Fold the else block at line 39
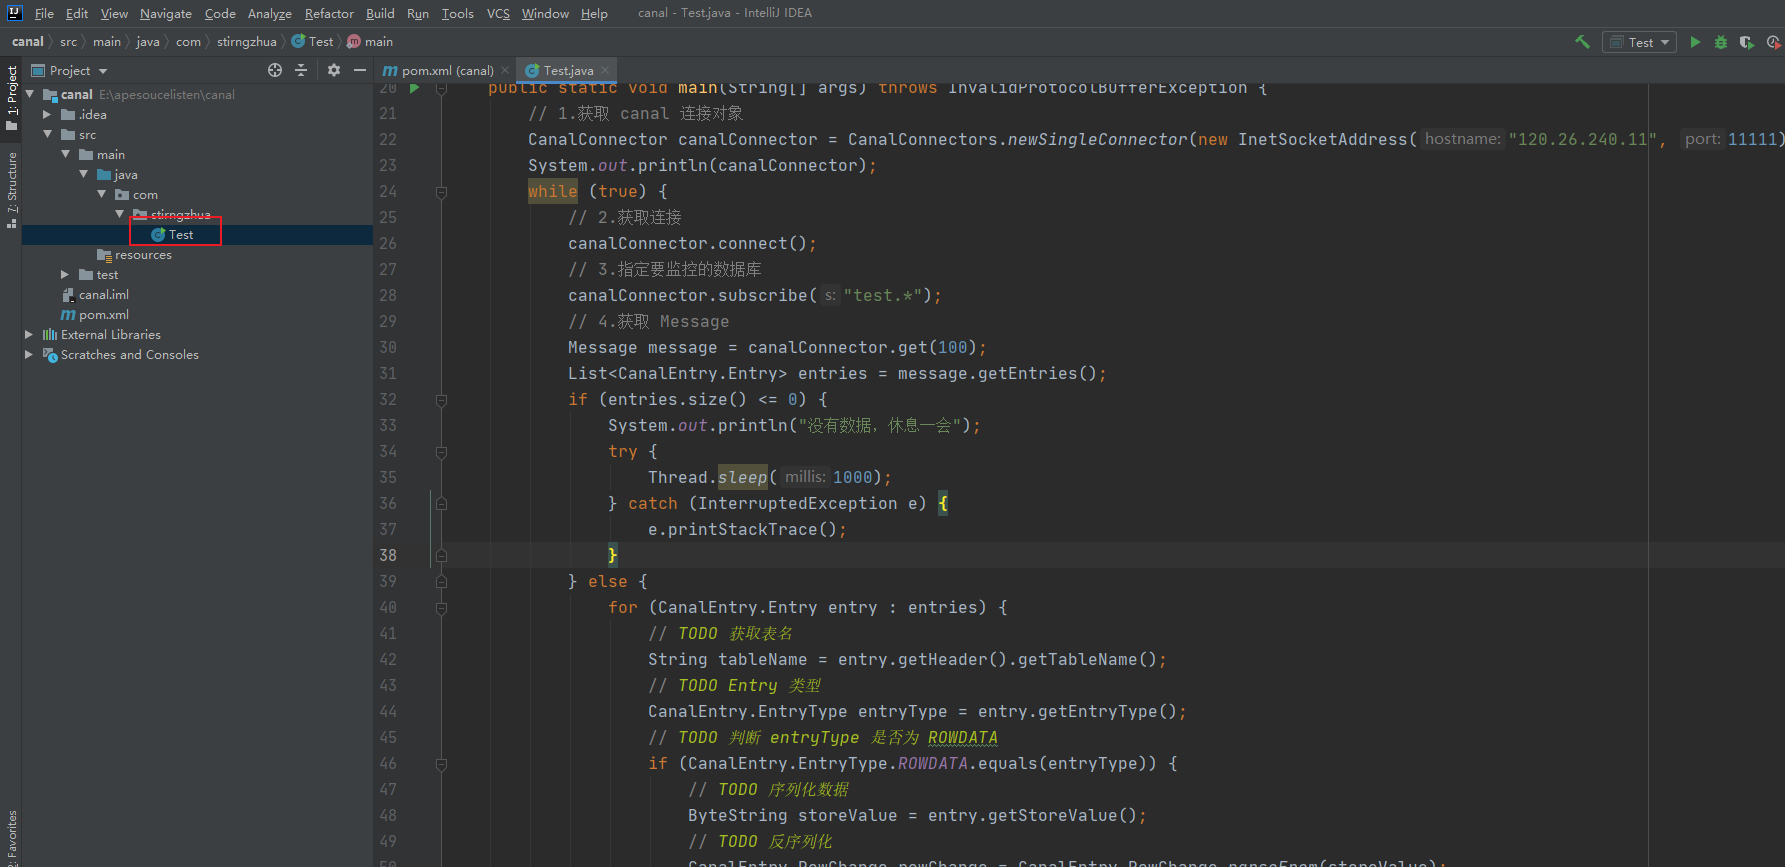1785x867 pixels. (441, 582)
